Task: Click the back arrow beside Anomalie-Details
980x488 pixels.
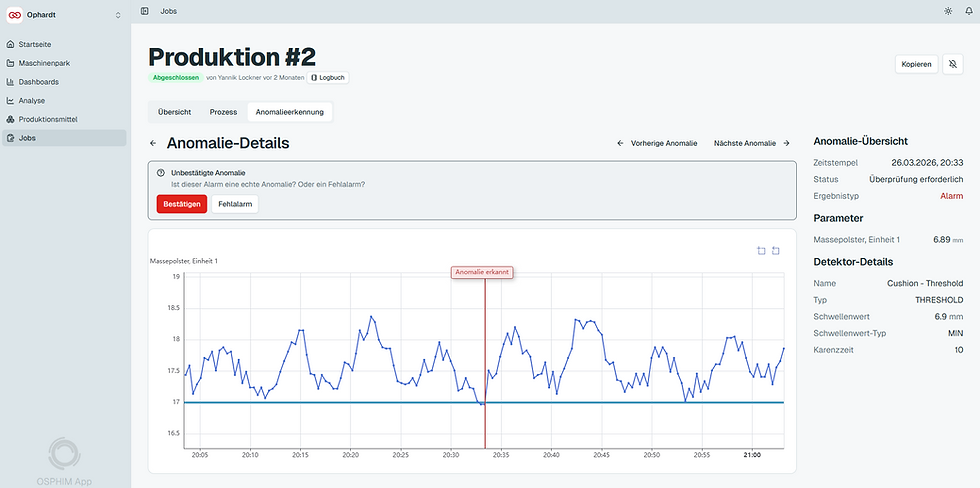Action: coord(153,143)
